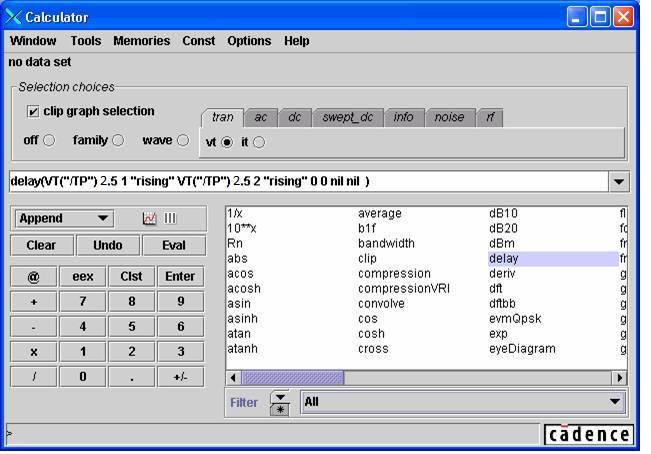
Task: Open the Append mode dropdown
Action: 64,218
